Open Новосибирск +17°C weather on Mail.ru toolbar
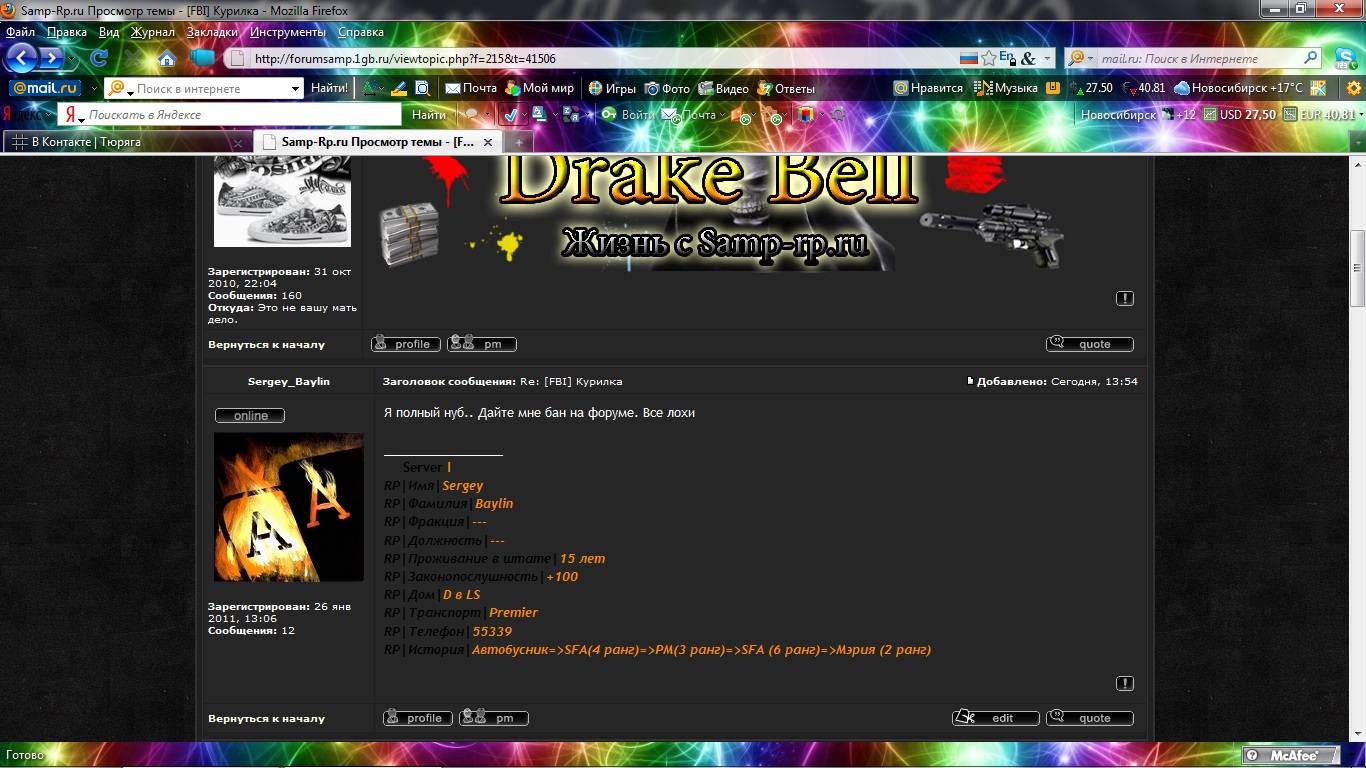The width and height of the screenshot is (1366, 768). click(1238, 88)
